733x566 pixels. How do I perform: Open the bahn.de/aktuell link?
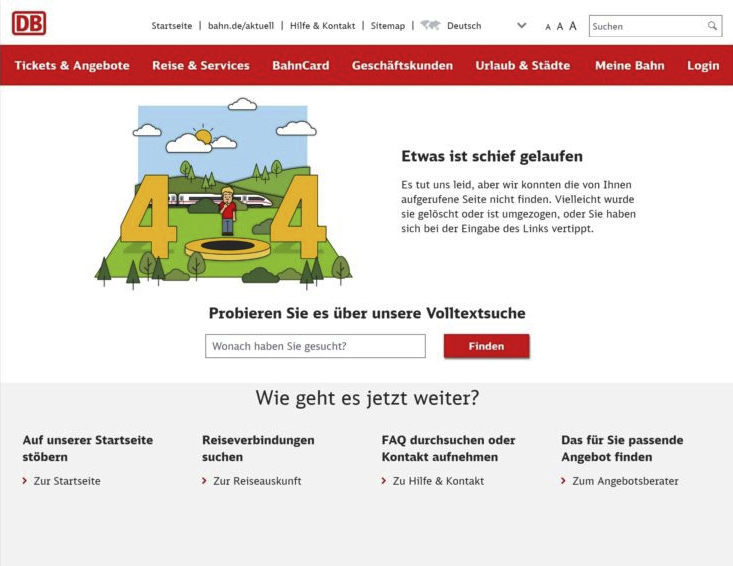click(x=241, y=26)
